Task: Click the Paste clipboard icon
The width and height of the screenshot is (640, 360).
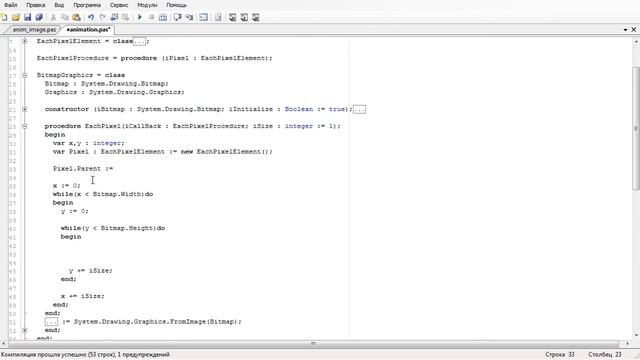Action: [x=76, y=17]
